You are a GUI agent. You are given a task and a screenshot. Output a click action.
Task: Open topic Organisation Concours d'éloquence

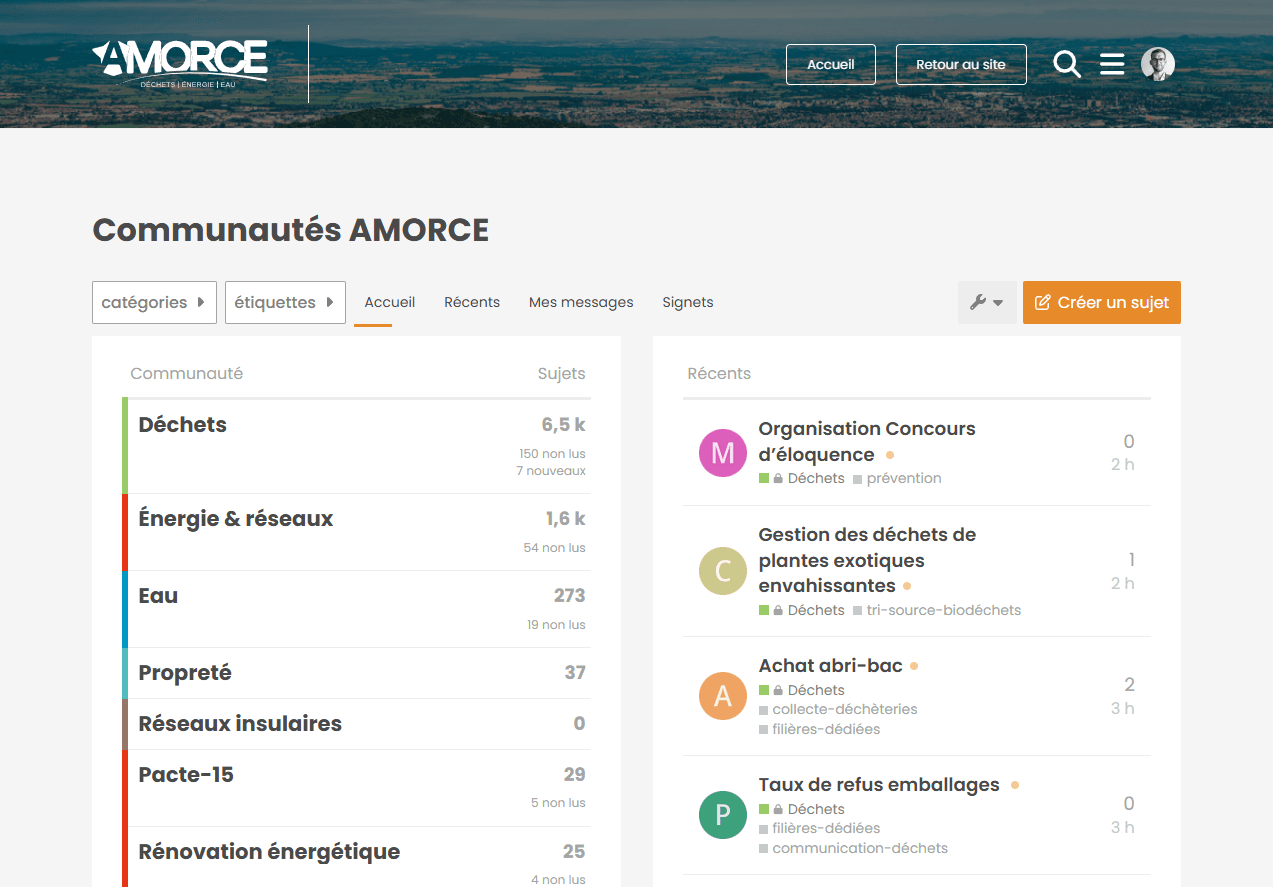pyautogui.click(x=867, y=441)
